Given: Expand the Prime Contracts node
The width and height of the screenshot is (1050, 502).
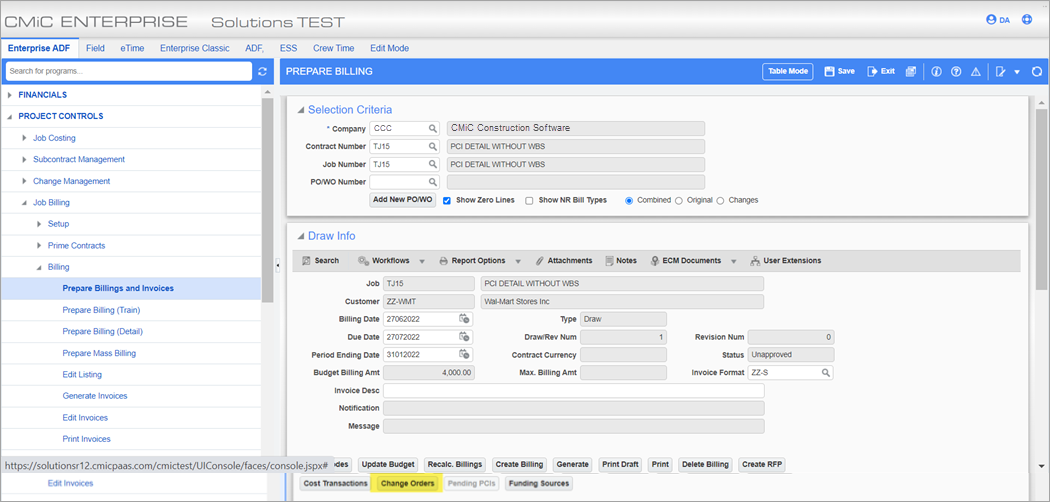Looking at the screenshot, I should point(40,246).
